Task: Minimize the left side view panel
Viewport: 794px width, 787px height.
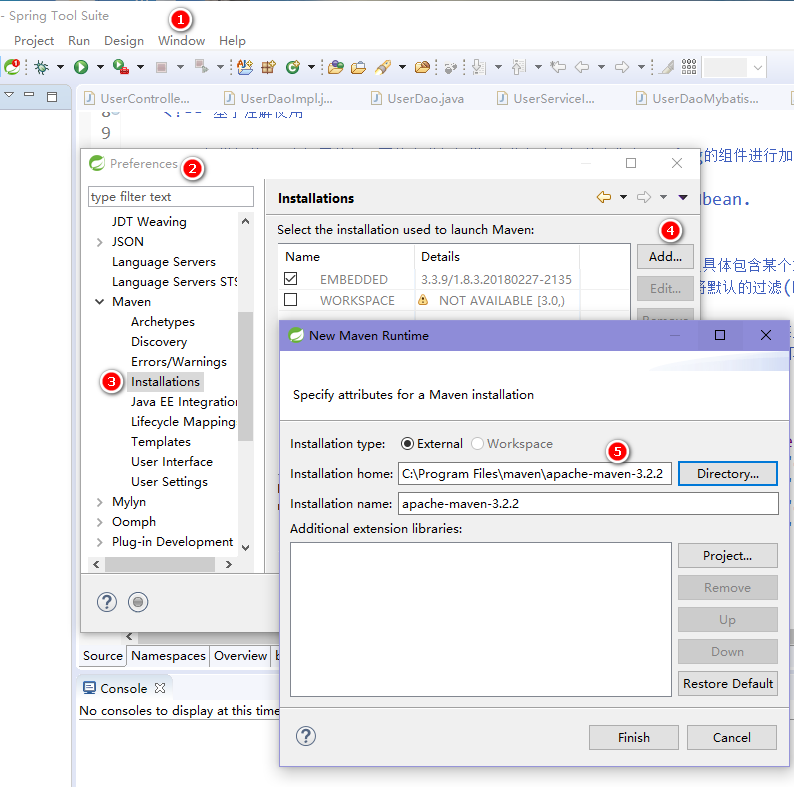Action: (29, 95)
